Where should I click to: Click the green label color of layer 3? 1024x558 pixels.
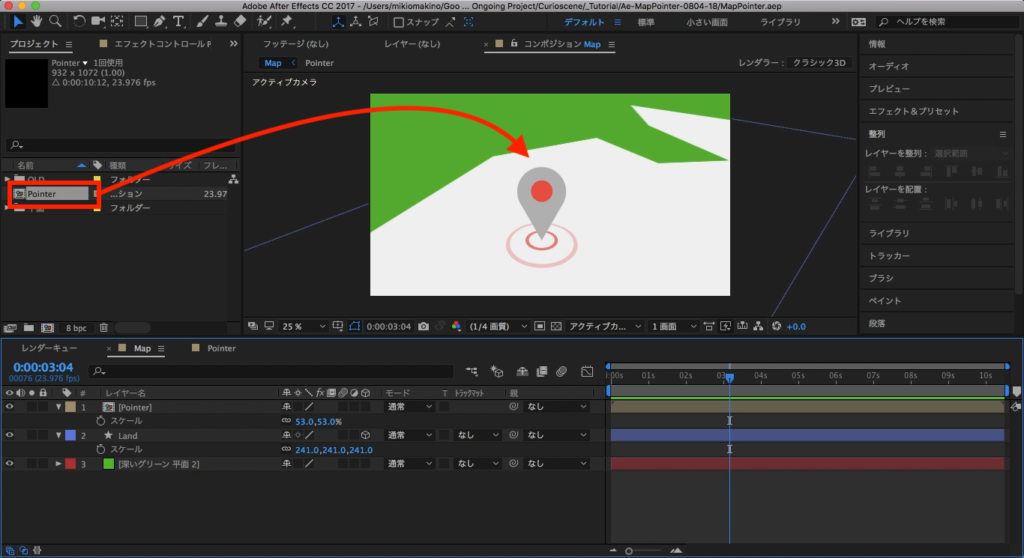coord(110,464)
